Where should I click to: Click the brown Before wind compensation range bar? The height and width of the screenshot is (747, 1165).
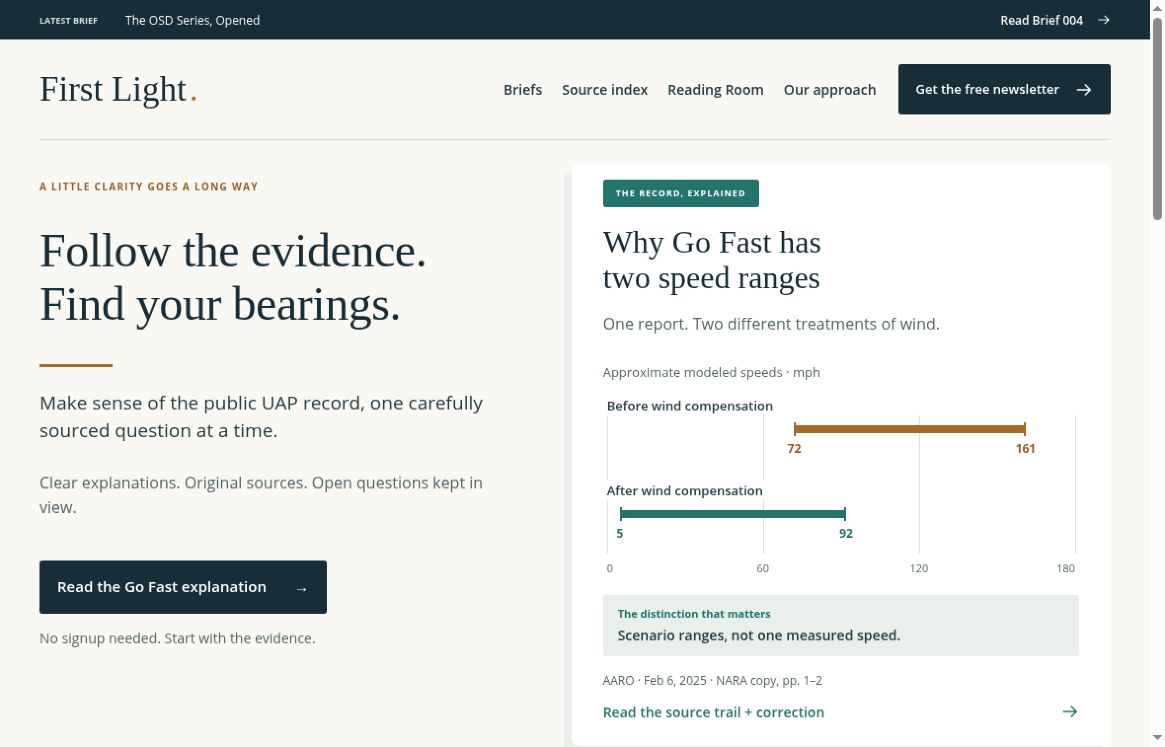click(909, 429)
